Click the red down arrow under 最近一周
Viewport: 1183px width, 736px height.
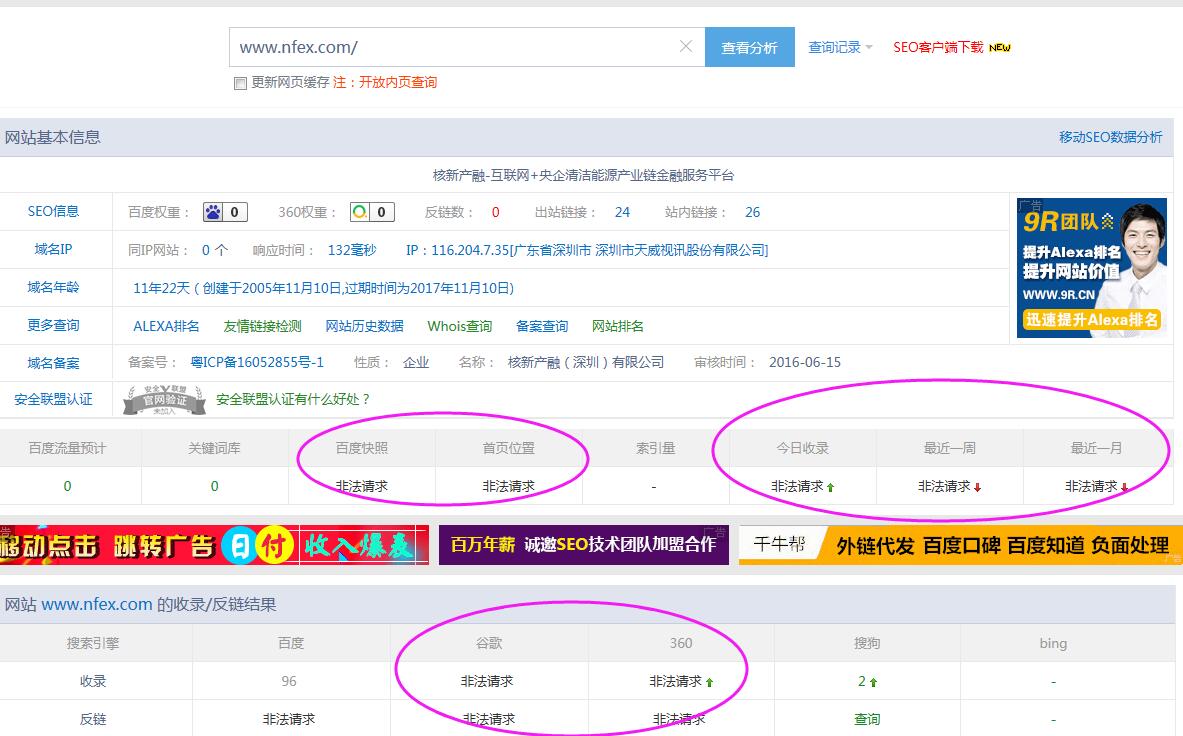coord(978,488)
